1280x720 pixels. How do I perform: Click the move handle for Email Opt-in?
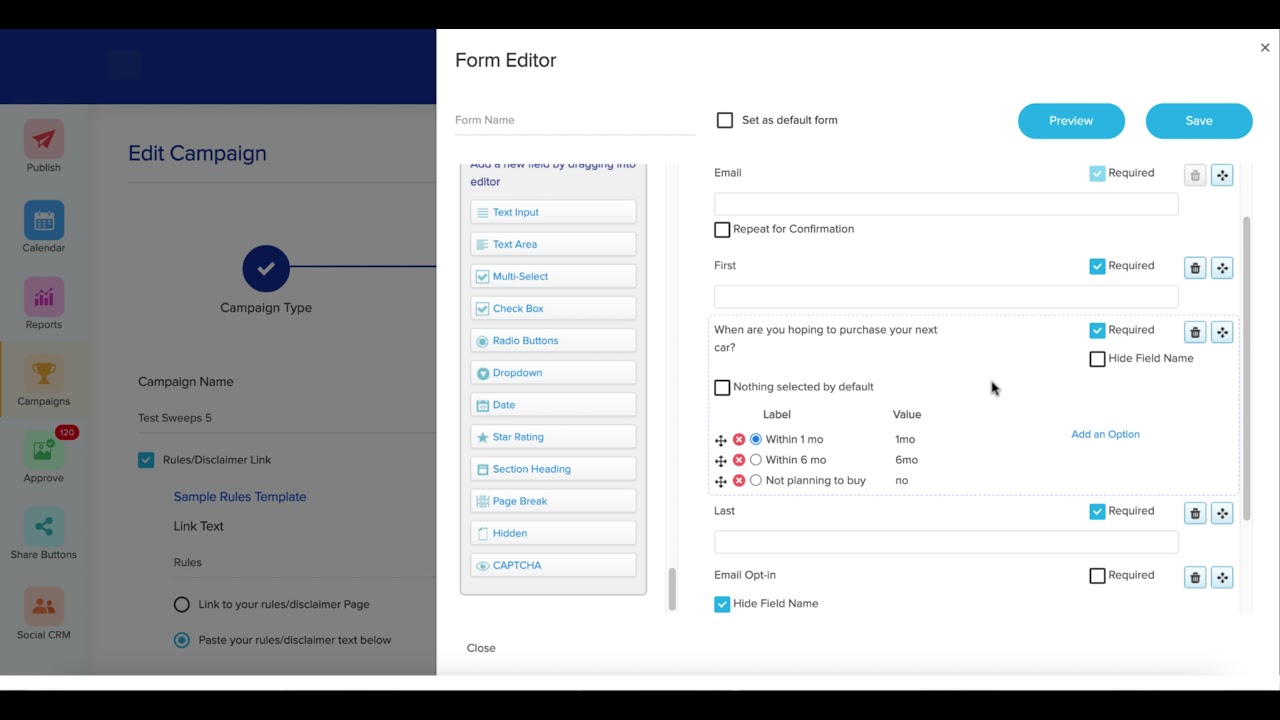tap(1222, 577)
